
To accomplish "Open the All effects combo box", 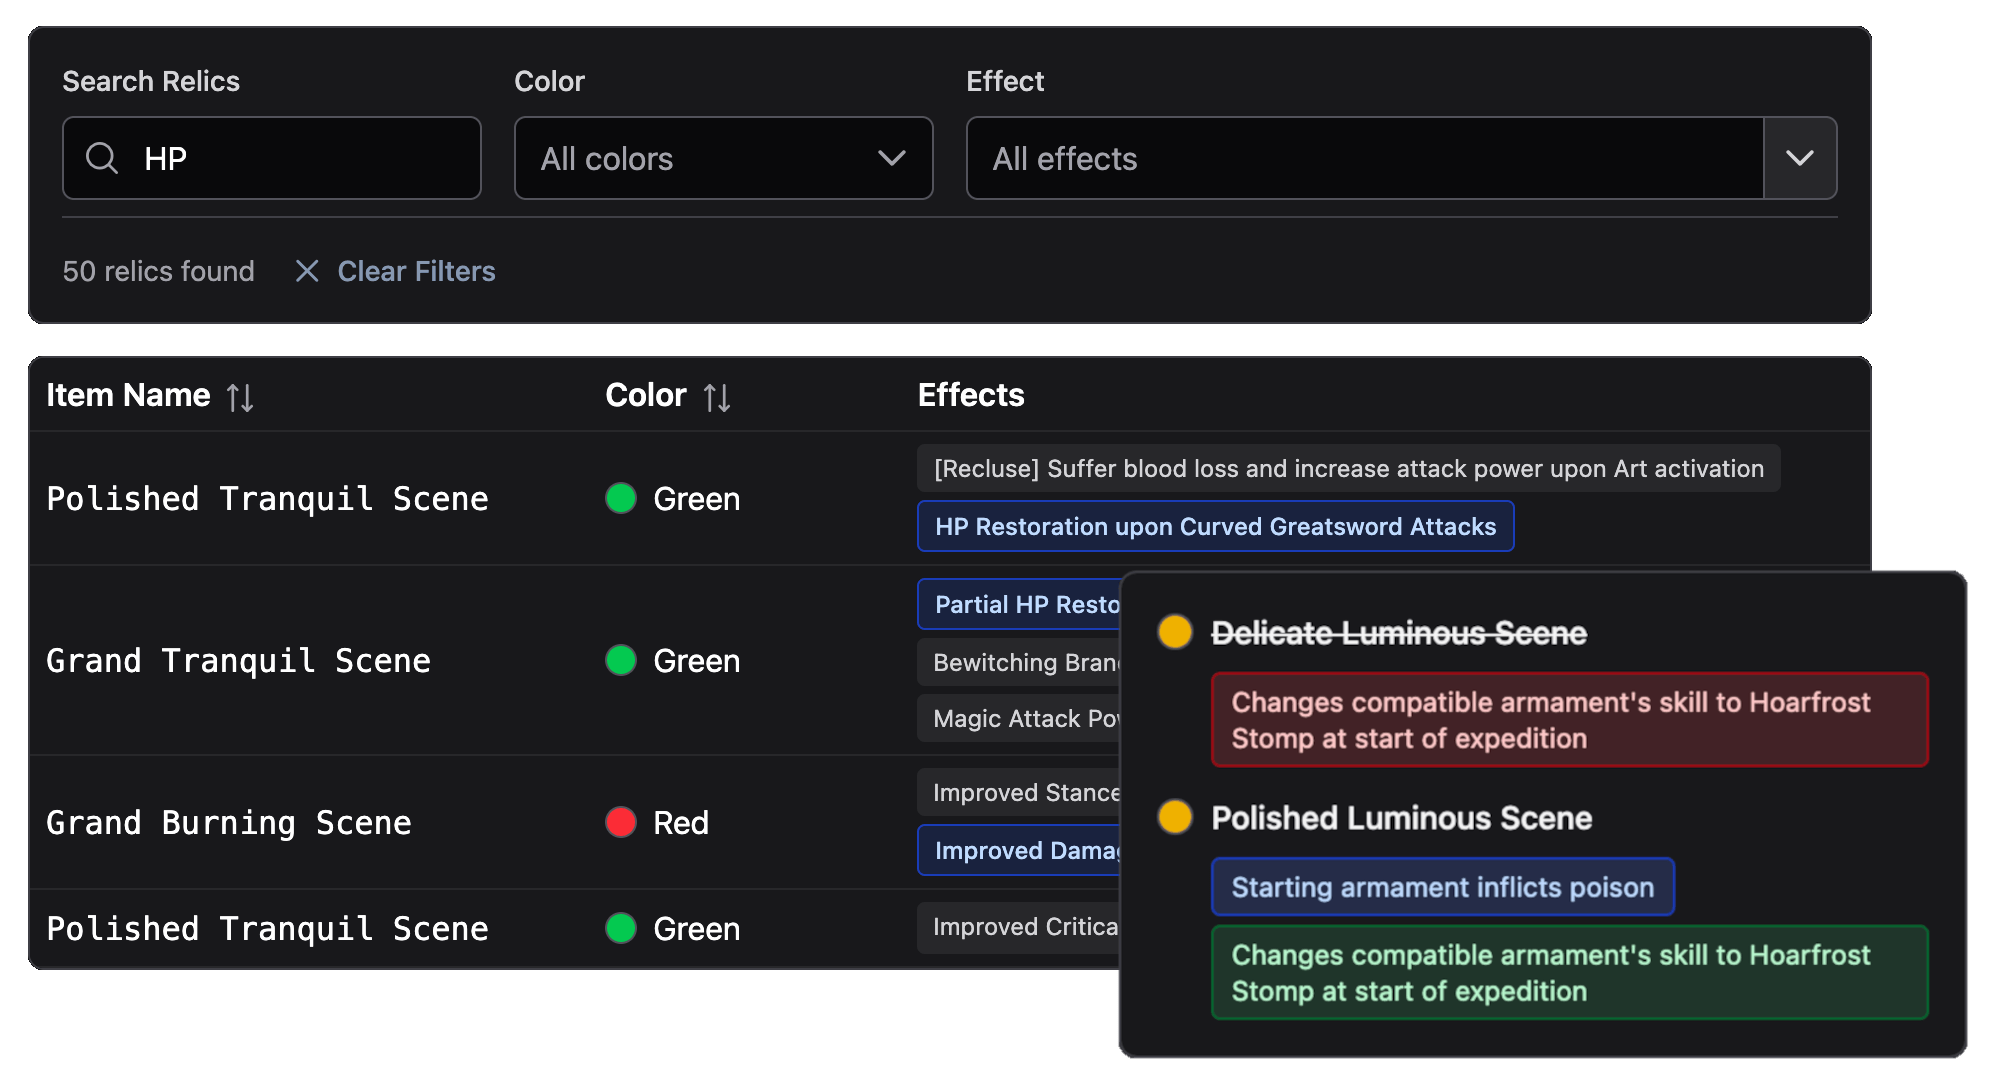I will tap(1364, 158).
